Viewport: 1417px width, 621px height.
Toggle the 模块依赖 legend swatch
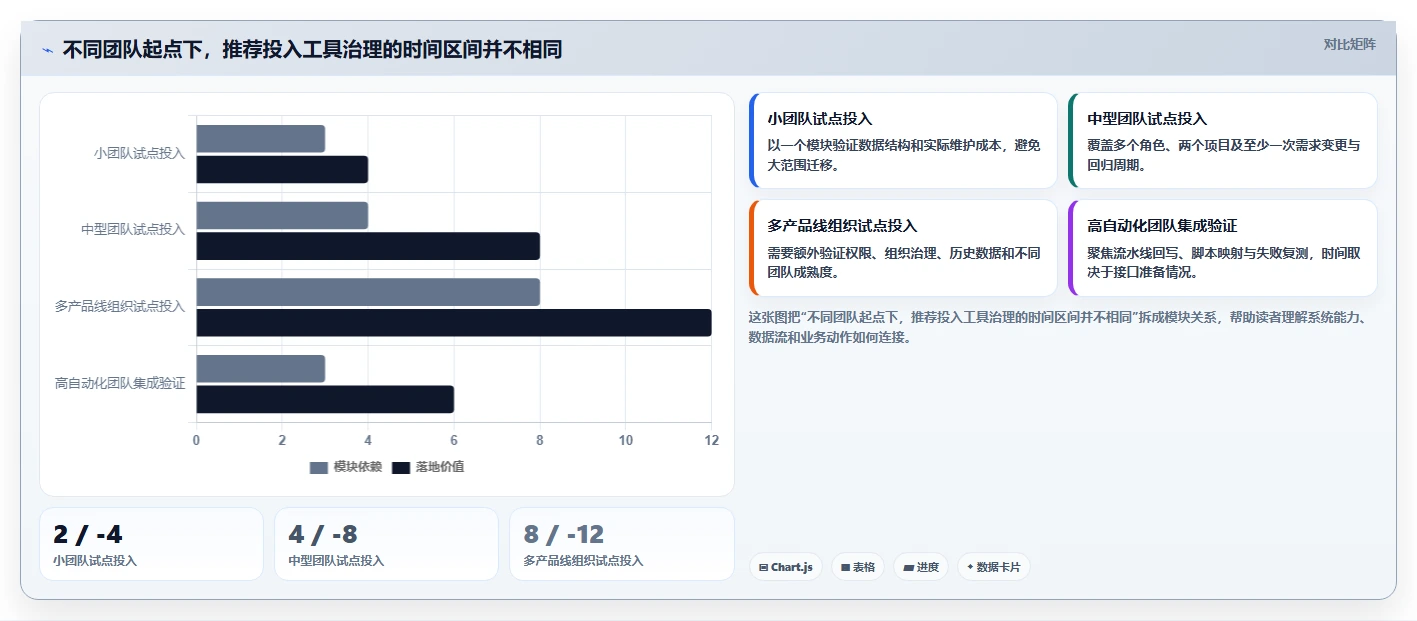(319, 467)
